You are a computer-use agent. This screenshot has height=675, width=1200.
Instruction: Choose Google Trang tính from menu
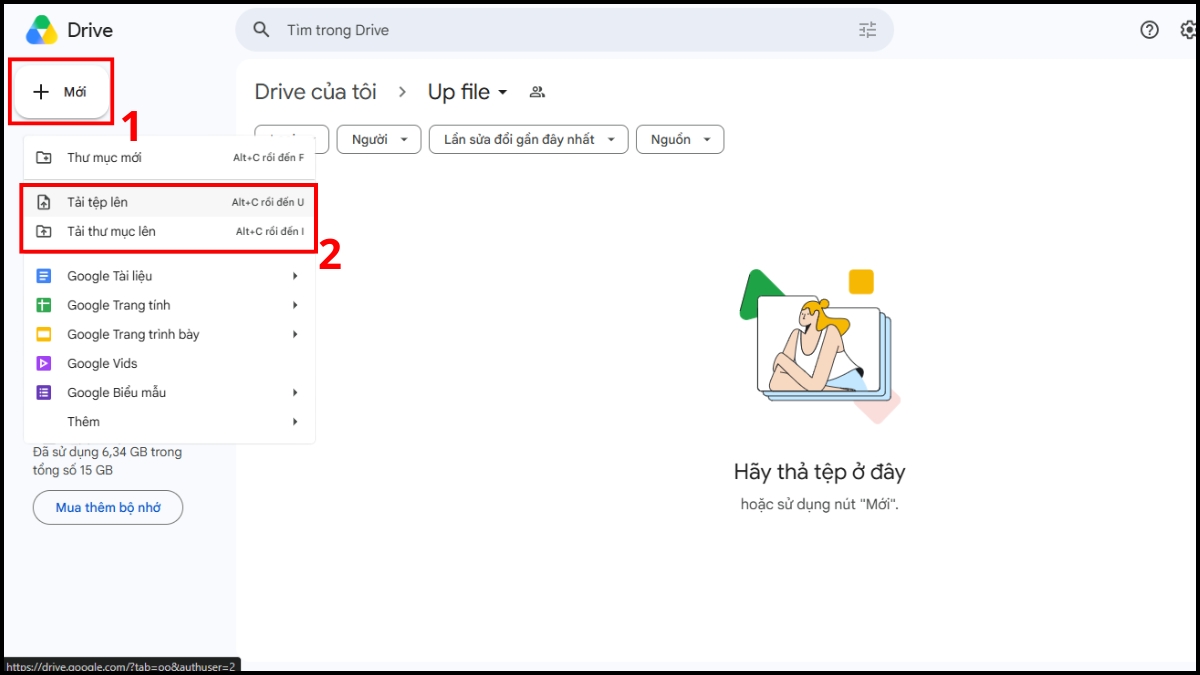(169, 305)
